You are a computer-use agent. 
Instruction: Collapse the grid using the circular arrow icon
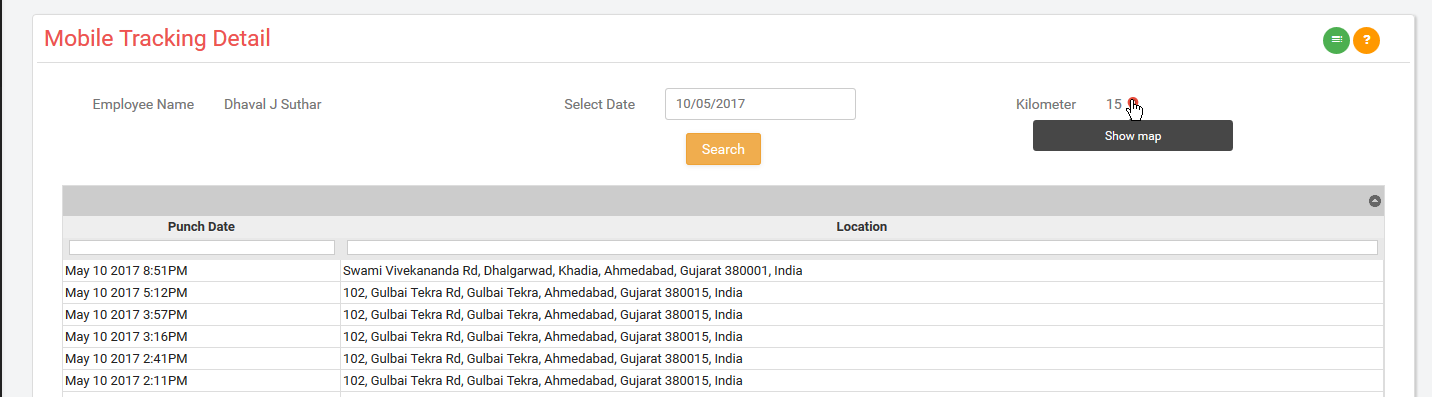click(x=1375, y=201)
